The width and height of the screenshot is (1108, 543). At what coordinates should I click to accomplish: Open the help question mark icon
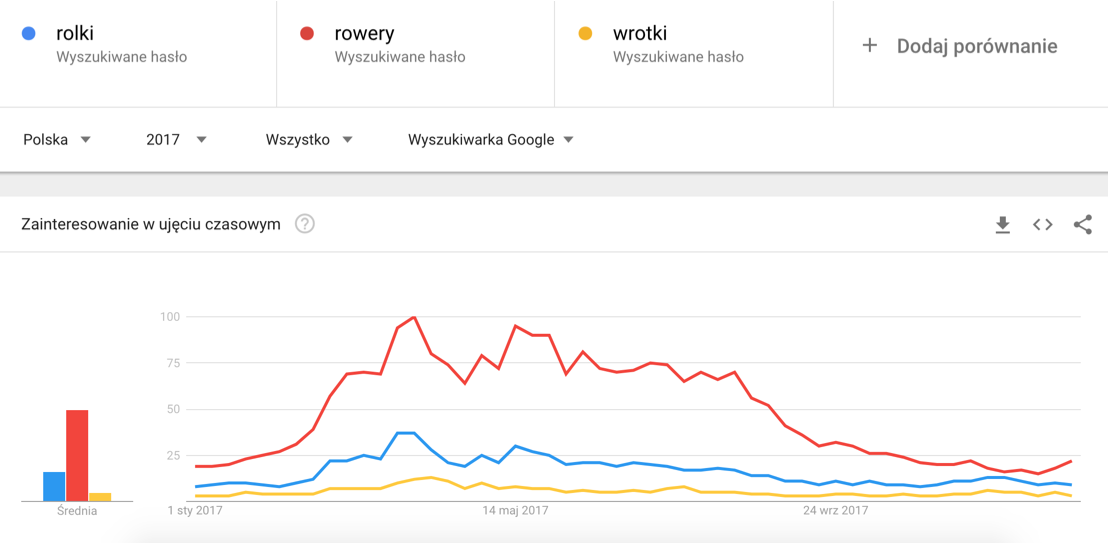click(x=305, y=224)
